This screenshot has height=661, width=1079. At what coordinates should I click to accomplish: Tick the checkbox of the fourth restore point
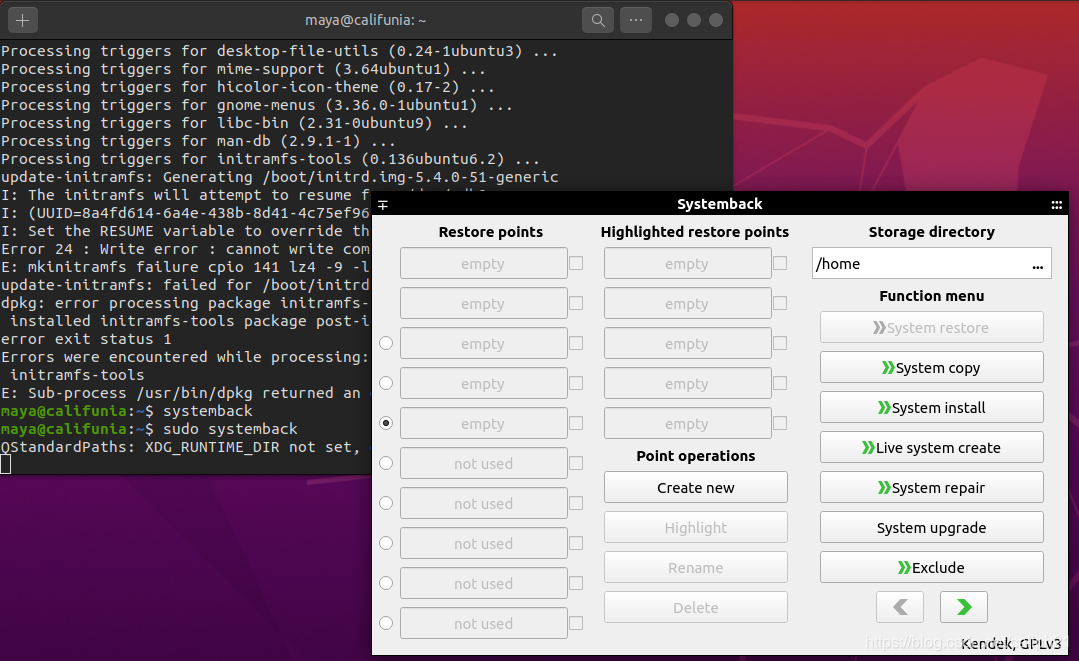[577, 382]
